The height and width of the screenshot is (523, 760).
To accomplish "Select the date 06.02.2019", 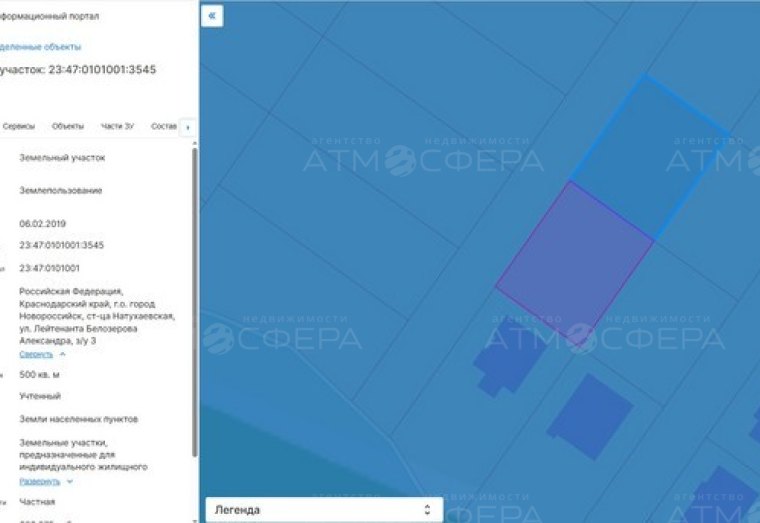I will [43, 223].
